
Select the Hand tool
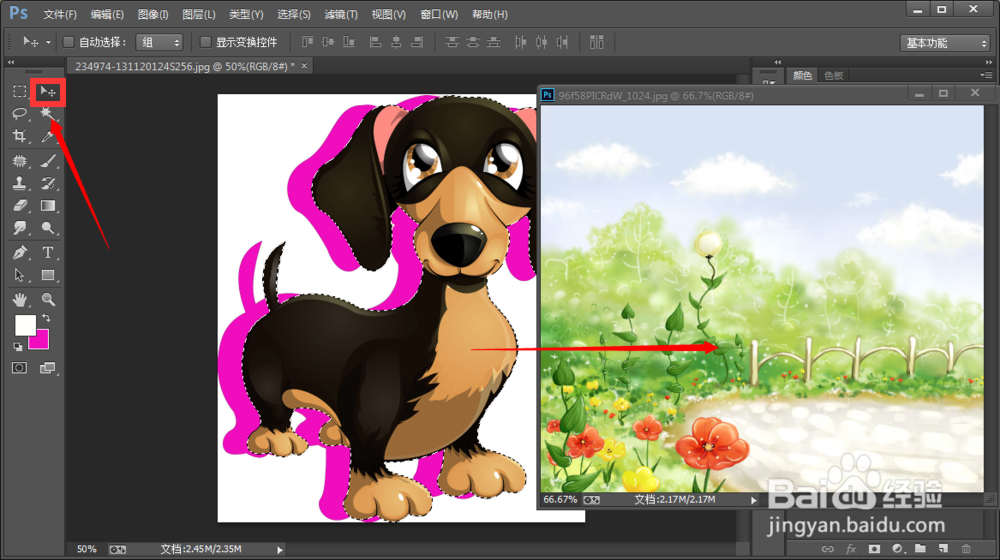[20, 299]
